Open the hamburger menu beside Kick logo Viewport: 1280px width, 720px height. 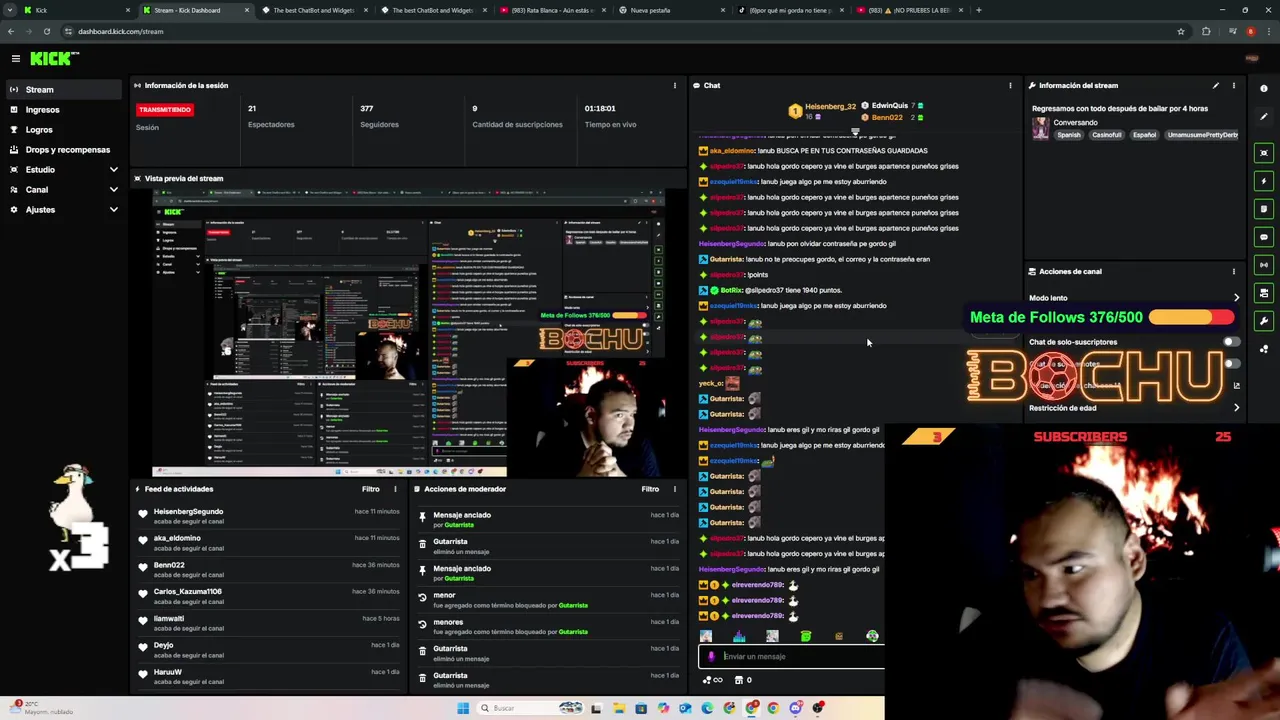[x=16, y=59]
